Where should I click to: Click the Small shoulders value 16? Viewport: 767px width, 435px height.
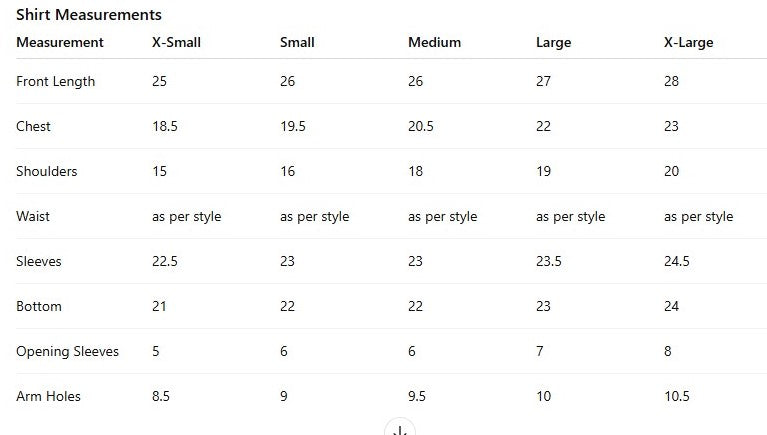click(288, 171)
